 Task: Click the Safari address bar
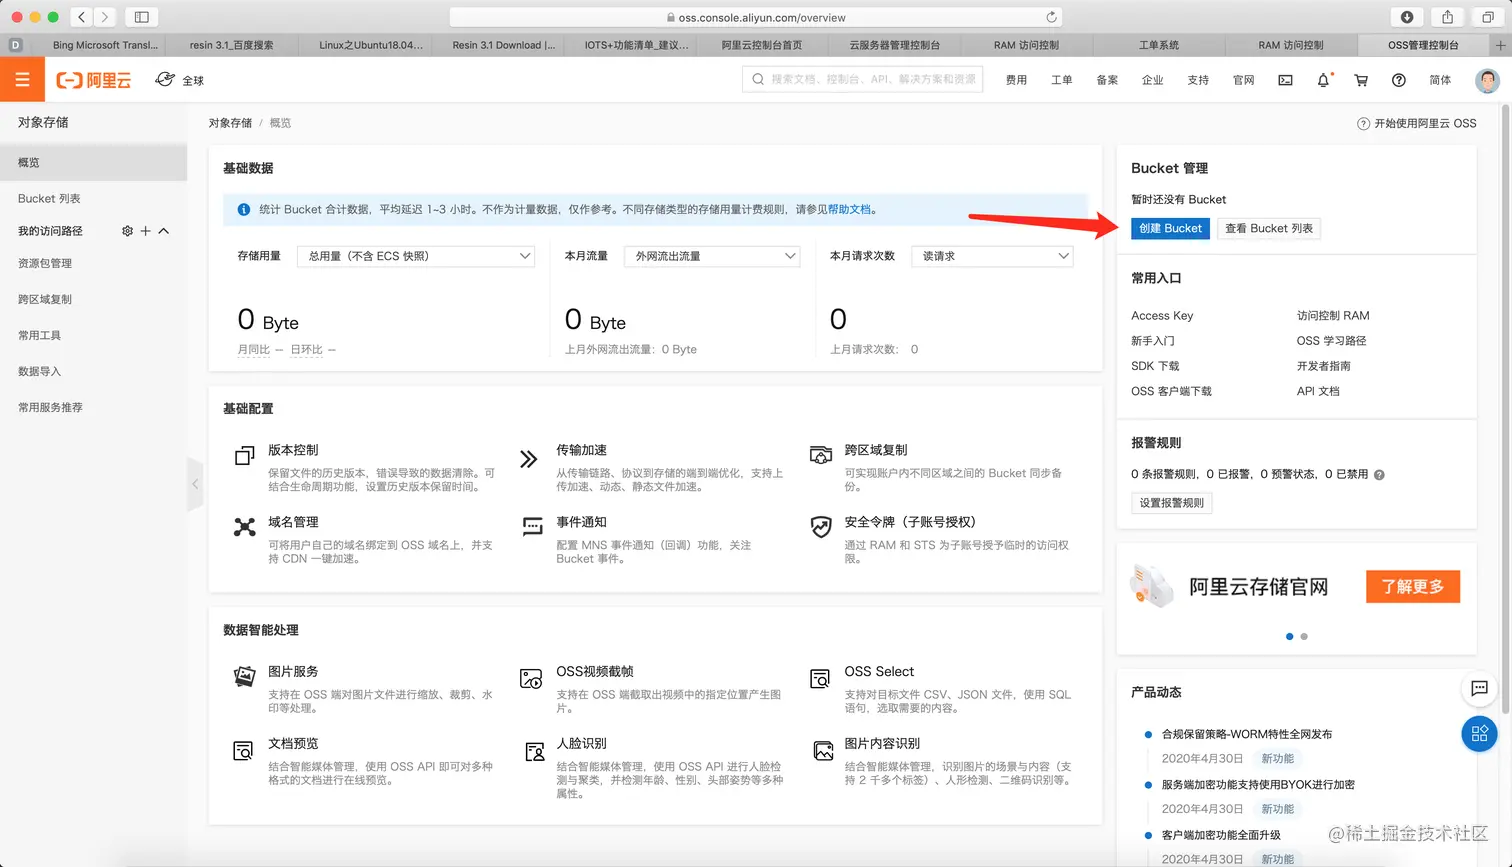pyautogui.click(x=756, y=17)
